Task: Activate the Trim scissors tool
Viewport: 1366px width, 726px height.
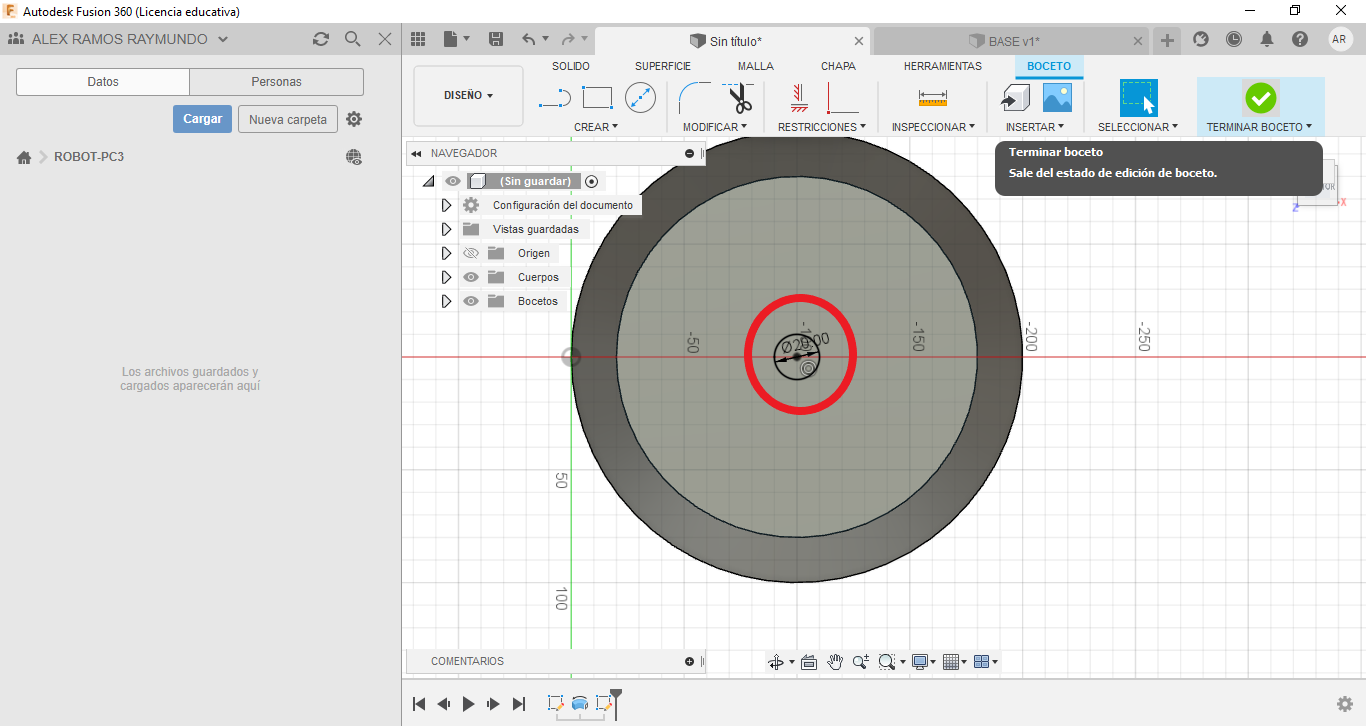Action: tap(739, 98)
